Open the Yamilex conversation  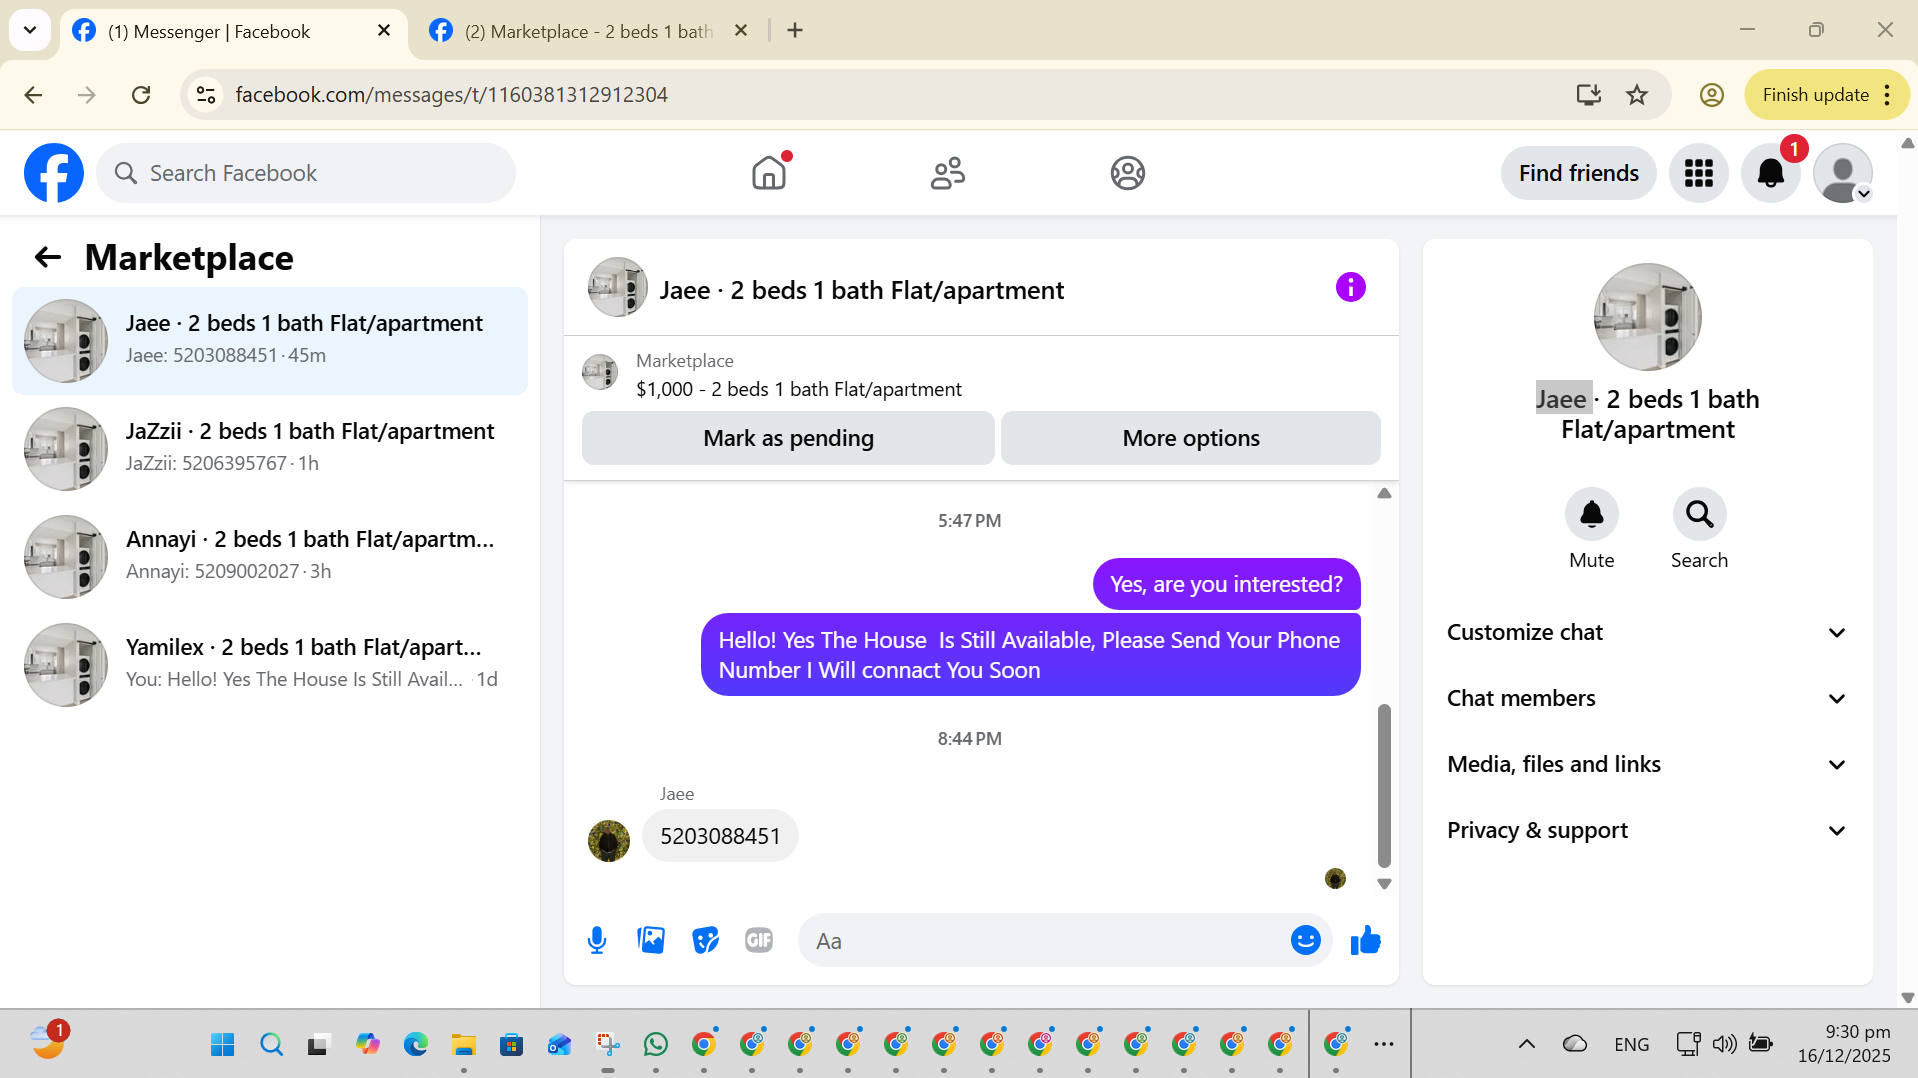[270, 665]
